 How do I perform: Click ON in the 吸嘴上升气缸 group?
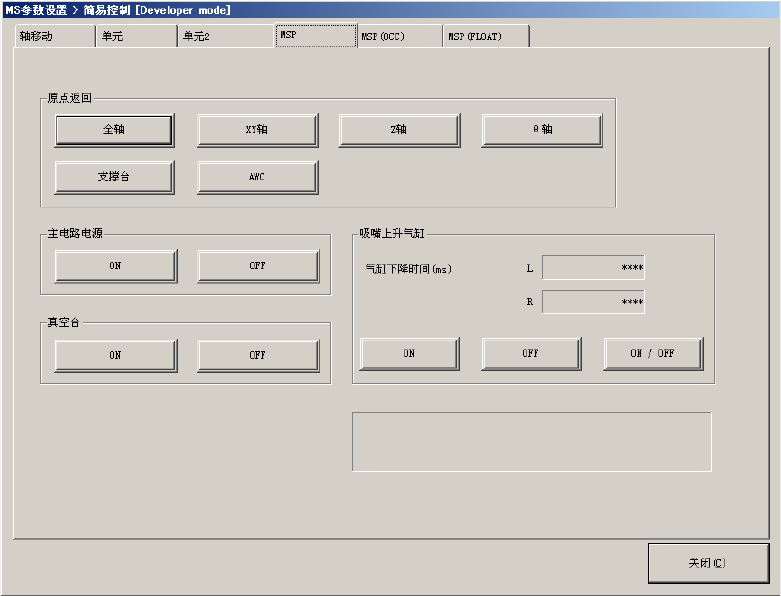click(409, 354)
